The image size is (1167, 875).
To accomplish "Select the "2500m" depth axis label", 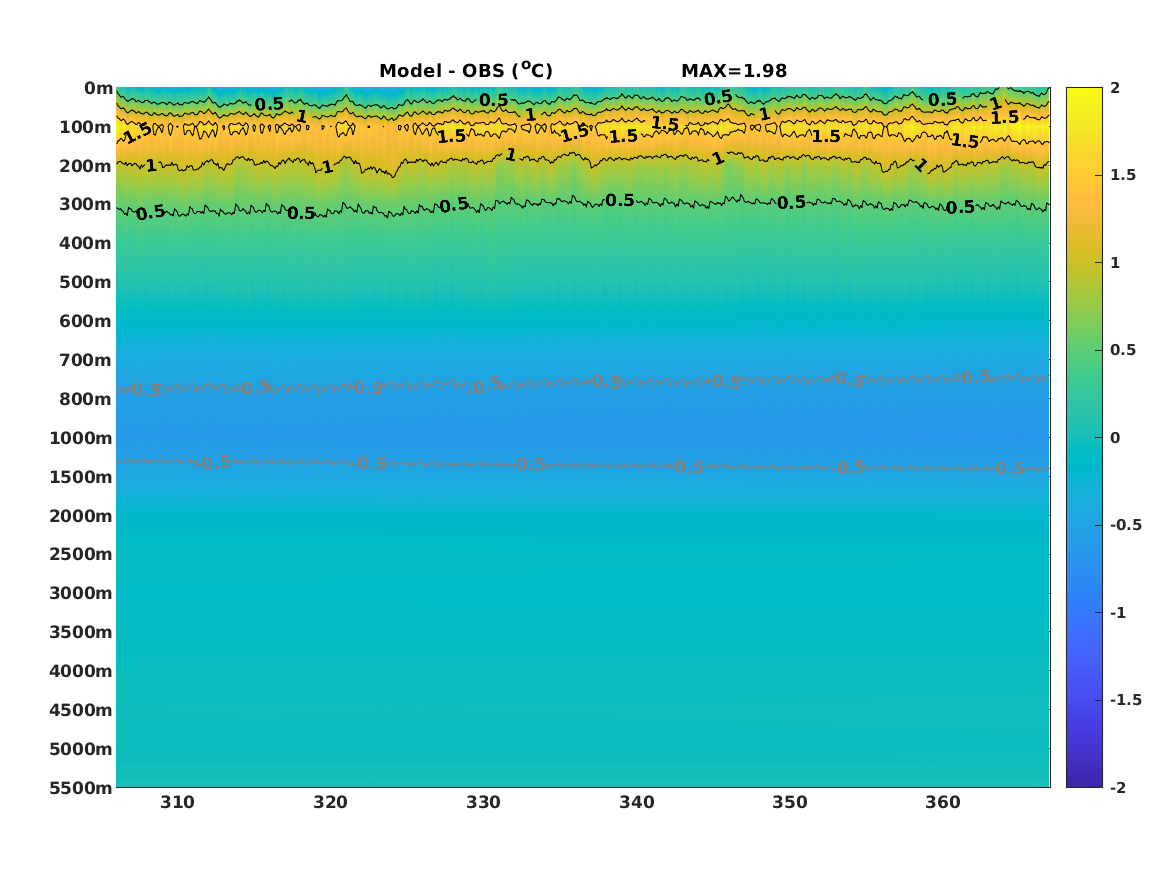I will click(81, 554).
